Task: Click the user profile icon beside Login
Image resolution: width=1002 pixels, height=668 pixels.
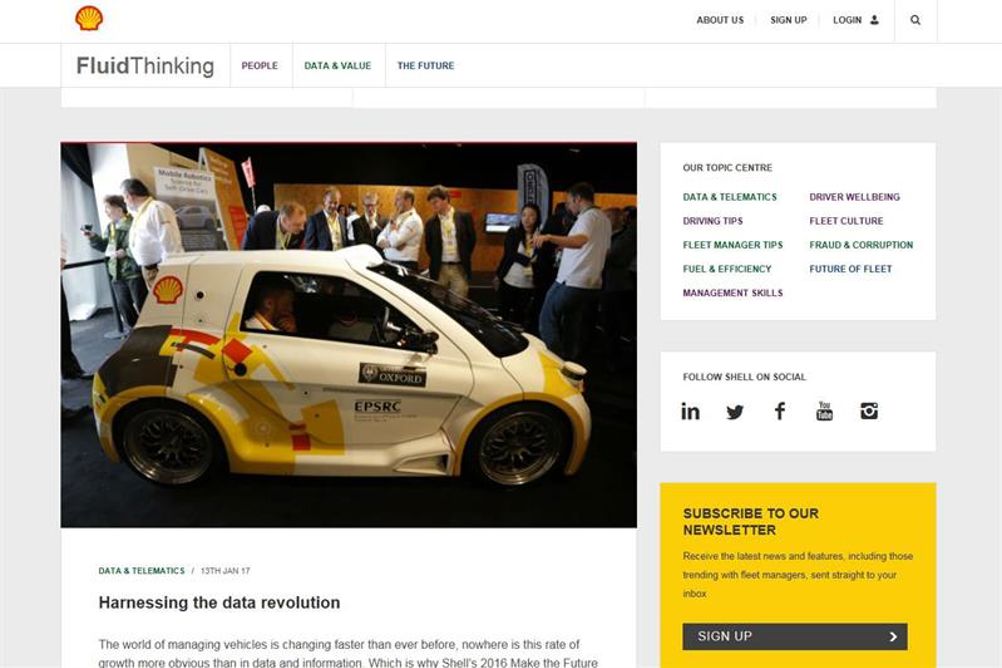Action: tap(874, 20)
